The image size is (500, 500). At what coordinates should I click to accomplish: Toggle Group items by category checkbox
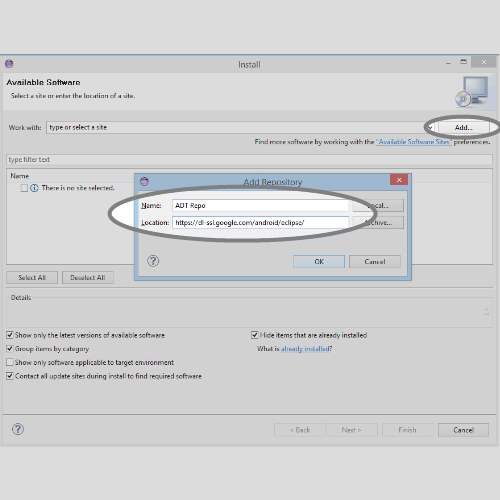pos(10,349)
